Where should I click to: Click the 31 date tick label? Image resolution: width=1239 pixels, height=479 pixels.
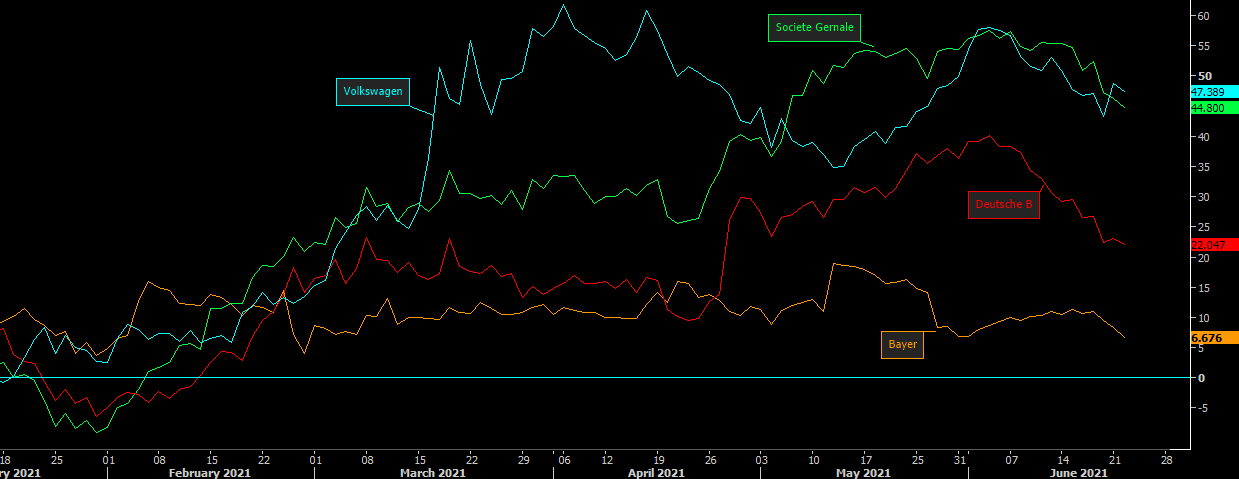959,460
